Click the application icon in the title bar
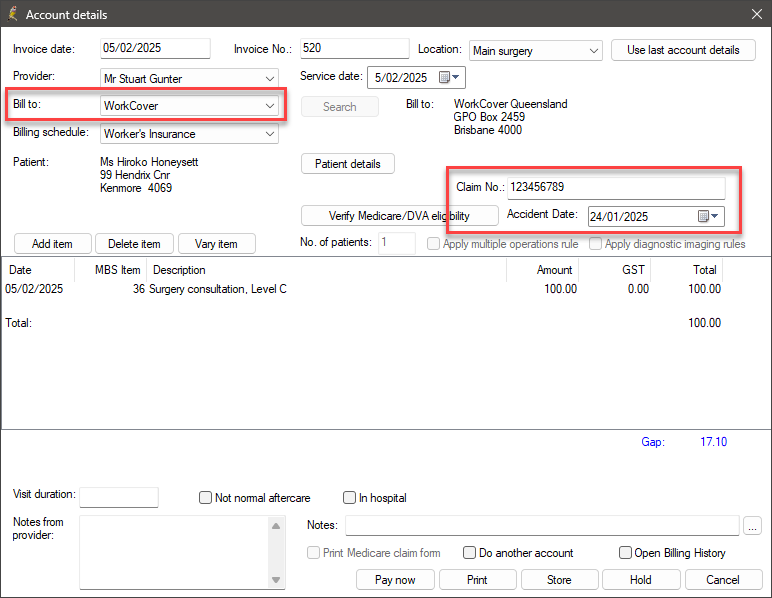 click(x=13, y=14)
